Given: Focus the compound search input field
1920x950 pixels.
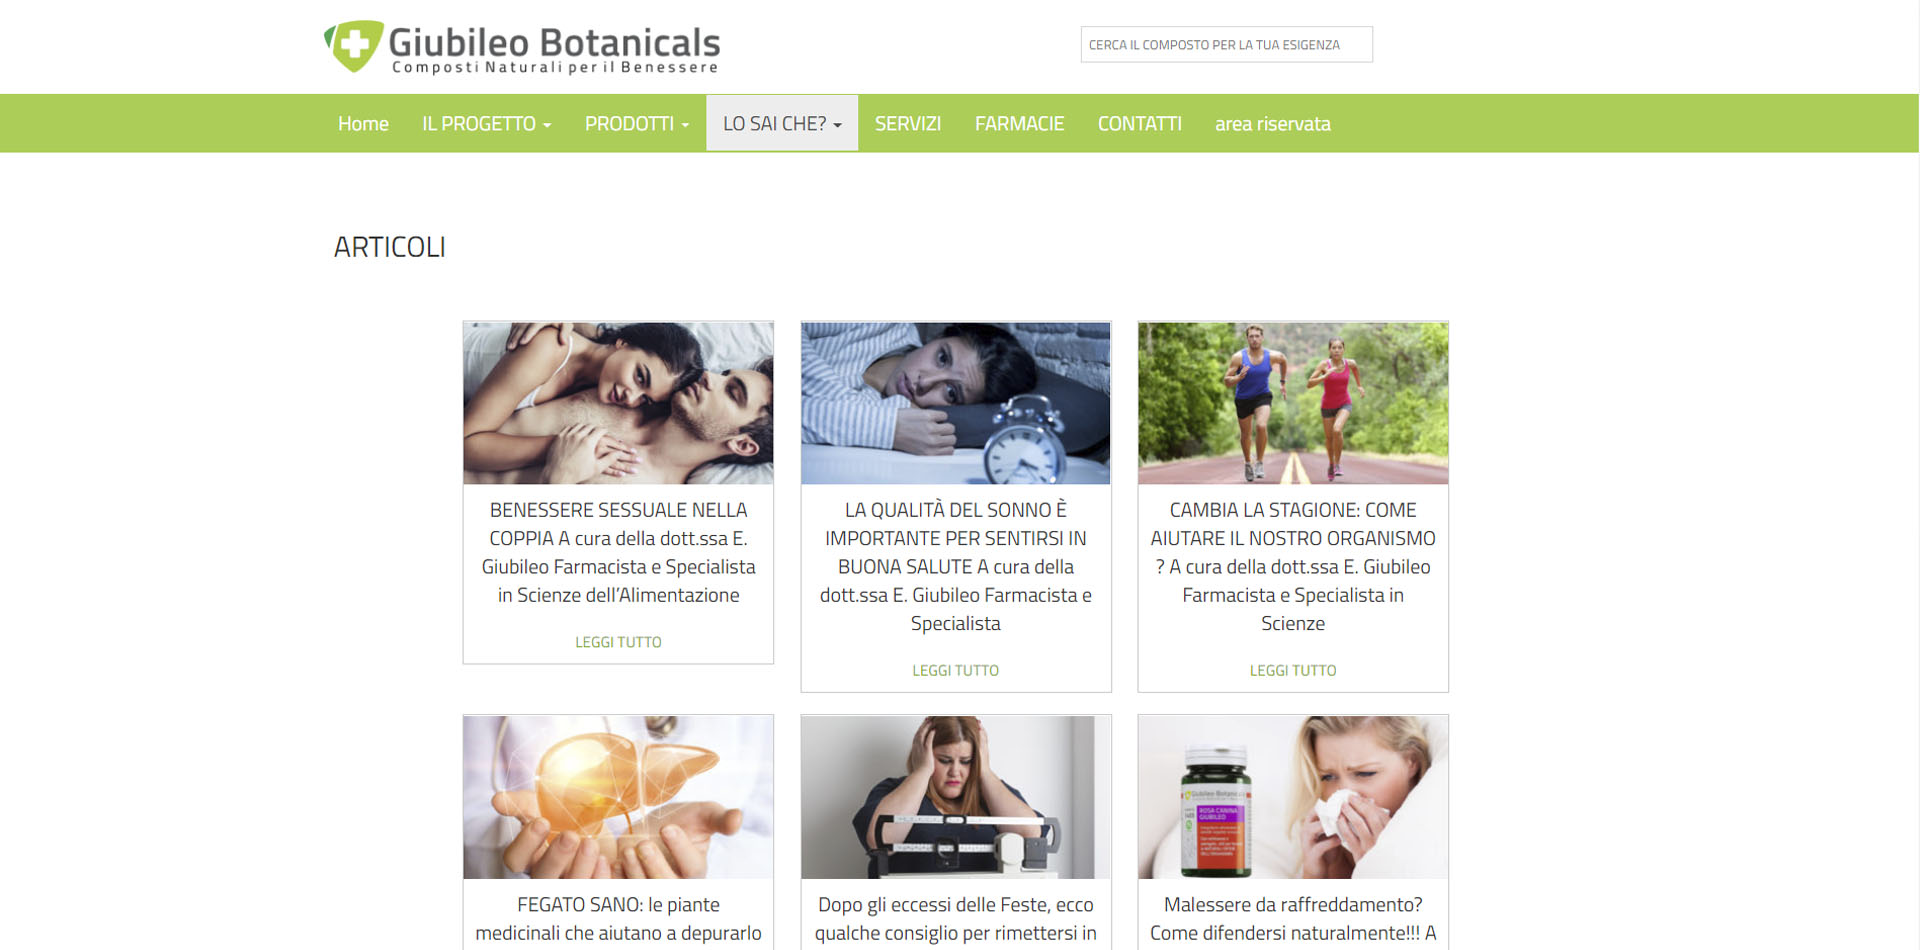Looking at the screenshot, I should [1226, 45].
